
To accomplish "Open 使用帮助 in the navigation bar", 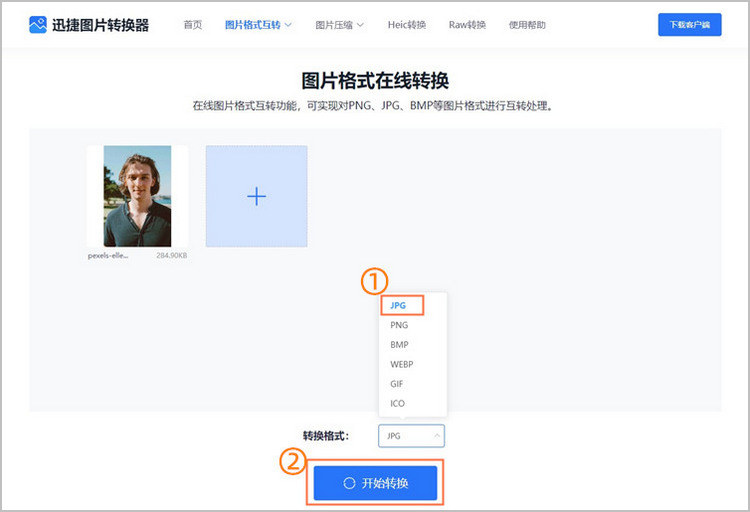I will tap(527, 25).
